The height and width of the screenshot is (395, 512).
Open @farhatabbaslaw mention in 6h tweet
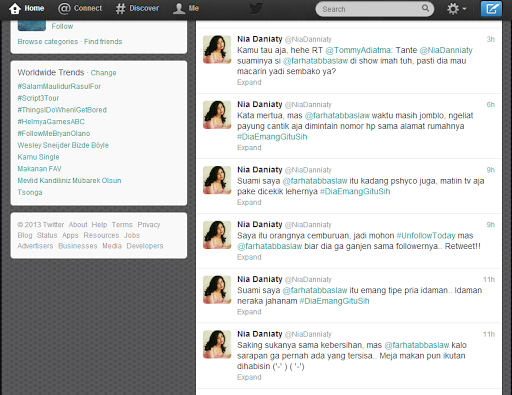coord(337,116)
